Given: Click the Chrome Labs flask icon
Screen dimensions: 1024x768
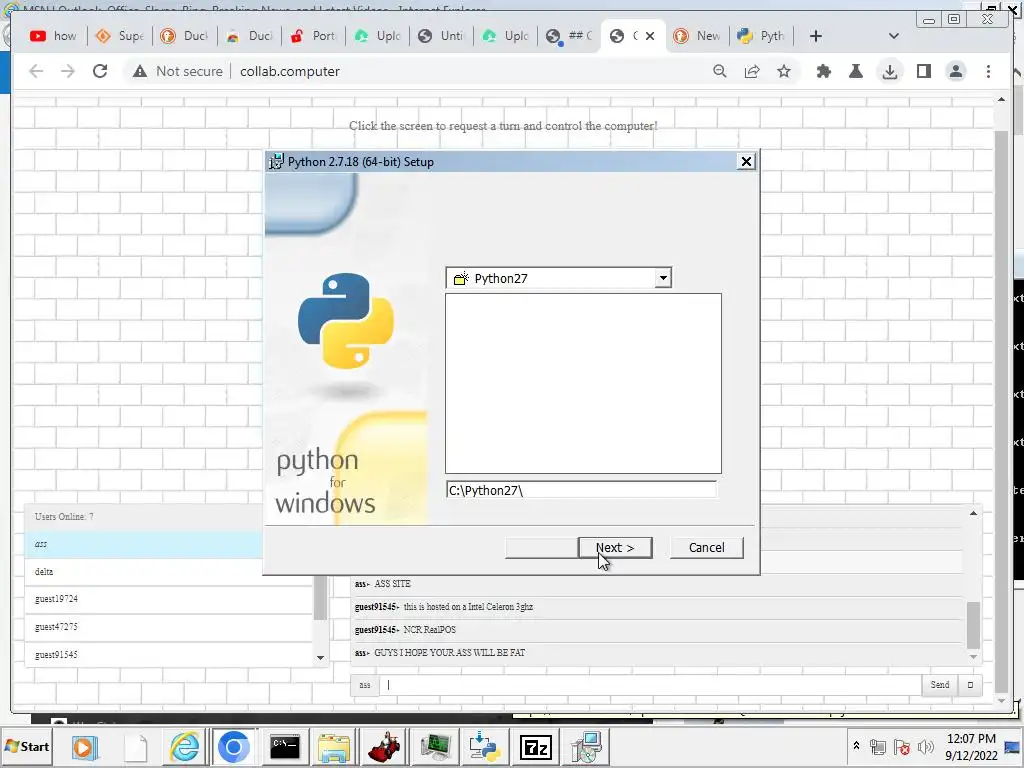Looking at the screenshot, I should (x=856, y=71).
